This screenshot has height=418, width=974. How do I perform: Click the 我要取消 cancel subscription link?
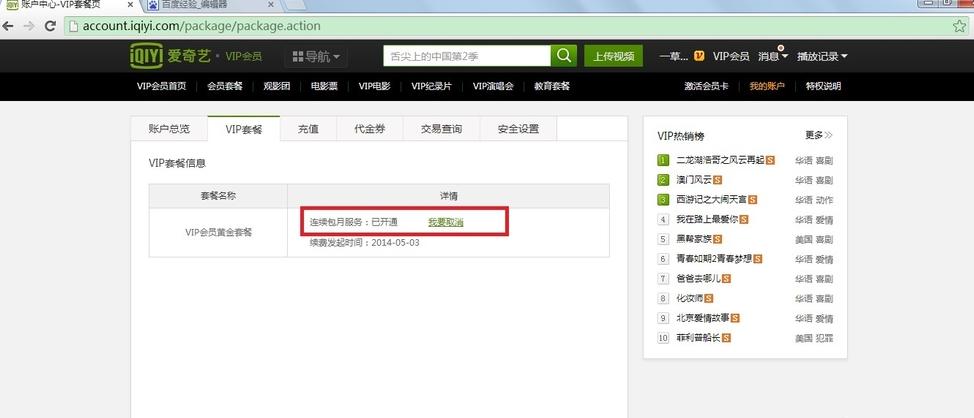[x=445, y=222]
